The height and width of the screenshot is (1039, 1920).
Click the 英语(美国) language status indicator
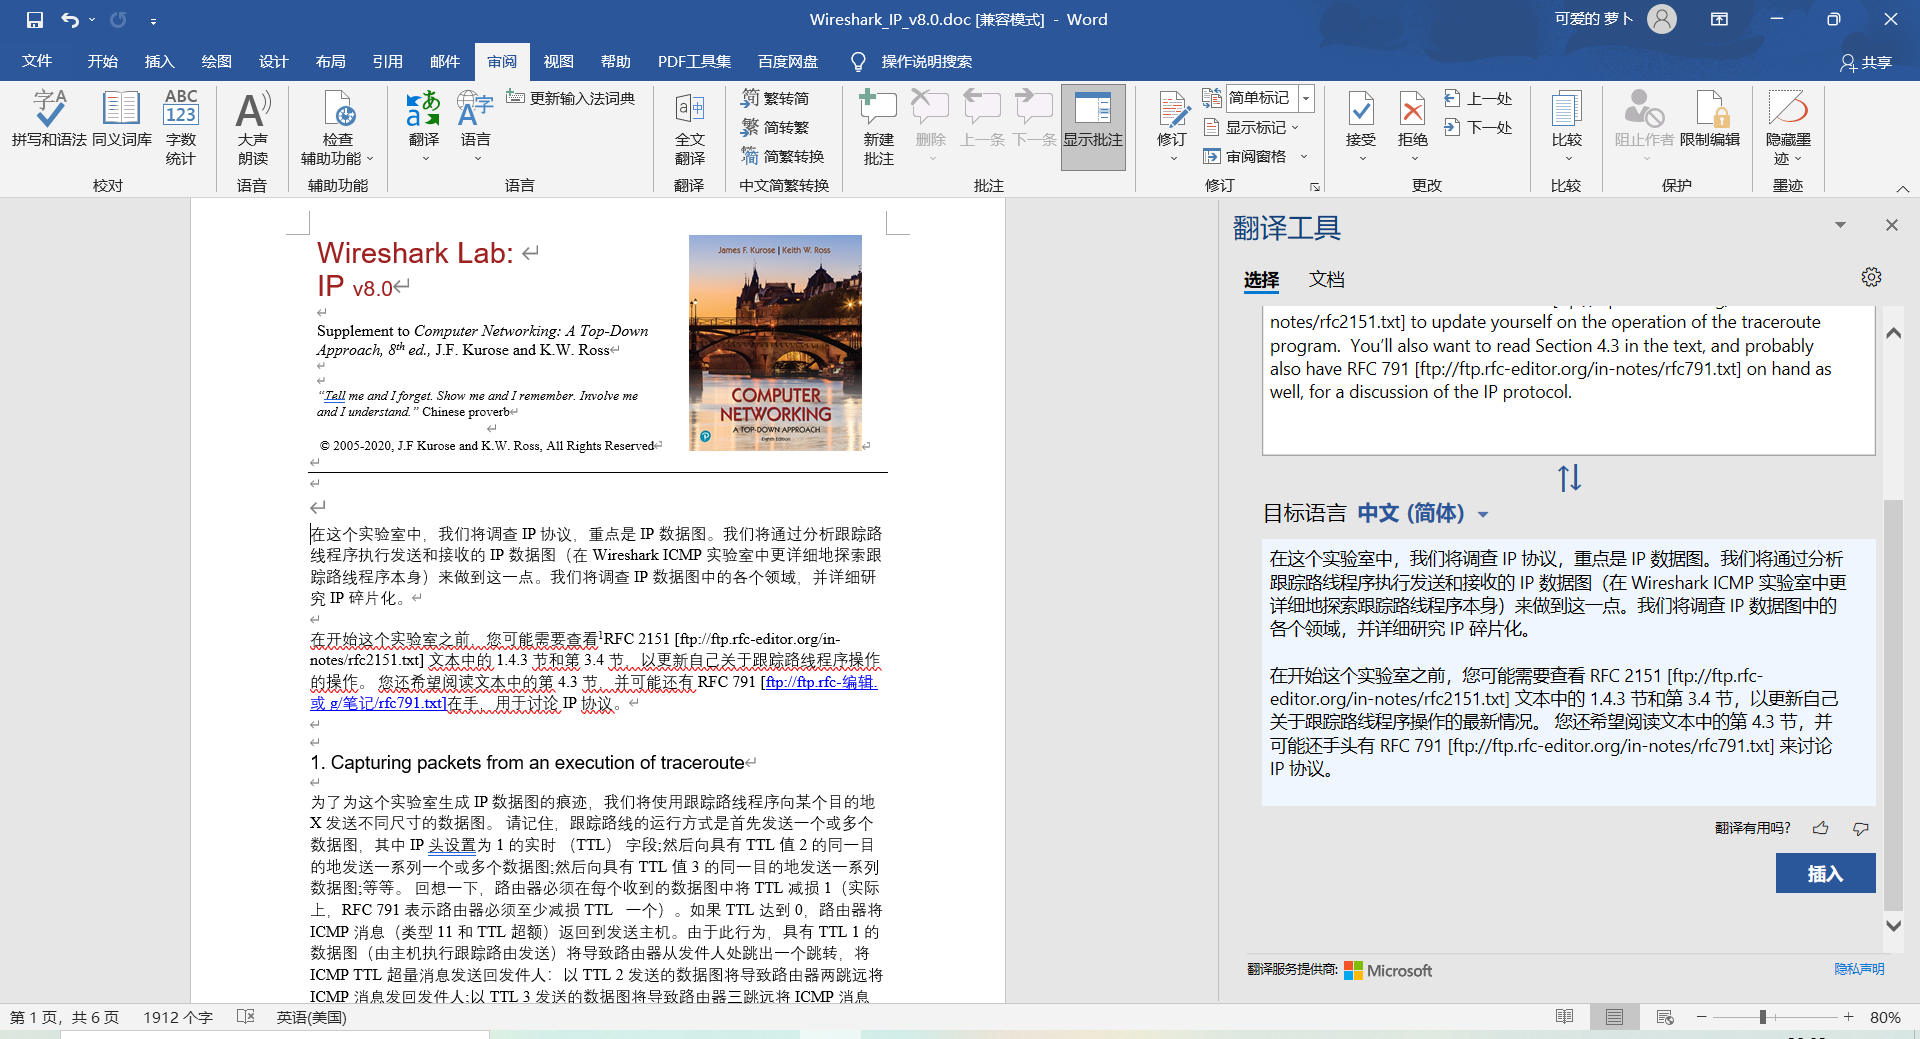point(311,1017)
